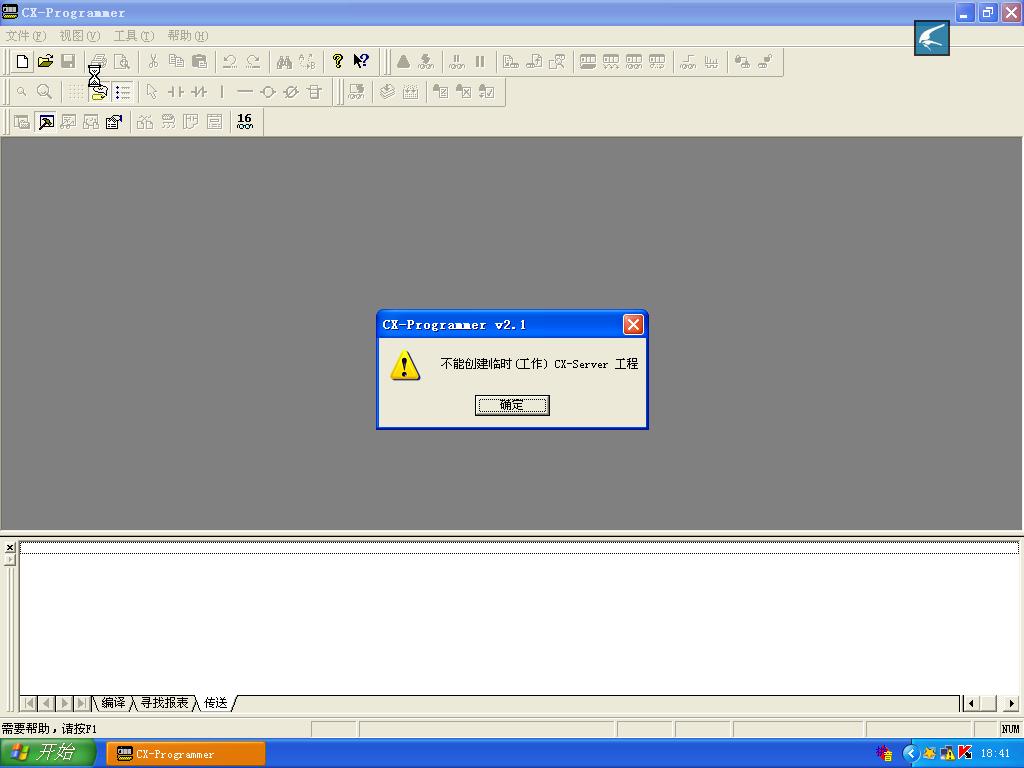The height and width of the screenshot is (768, 1024).
Task: Click the Undo arrow icon
Action: 230,61
